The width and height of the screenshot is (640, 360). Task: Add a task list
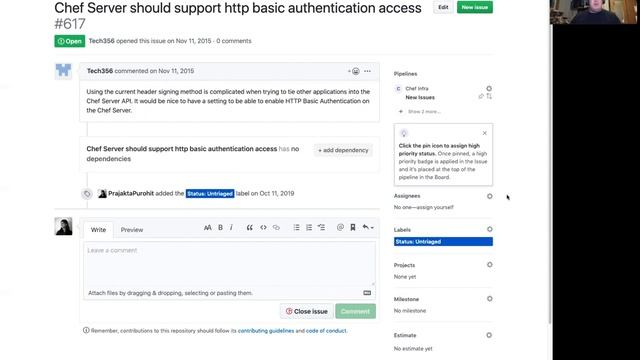[321, 228]
